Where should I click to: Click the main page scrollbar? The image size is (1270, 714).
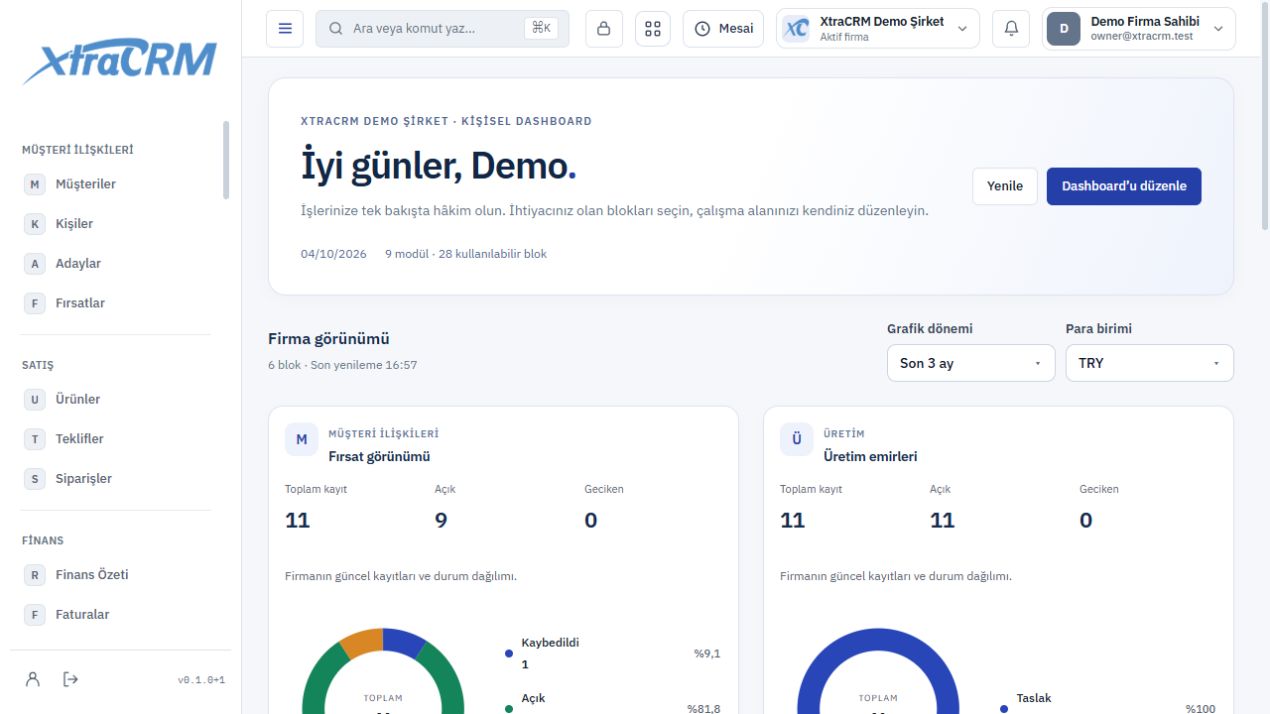1266,115
